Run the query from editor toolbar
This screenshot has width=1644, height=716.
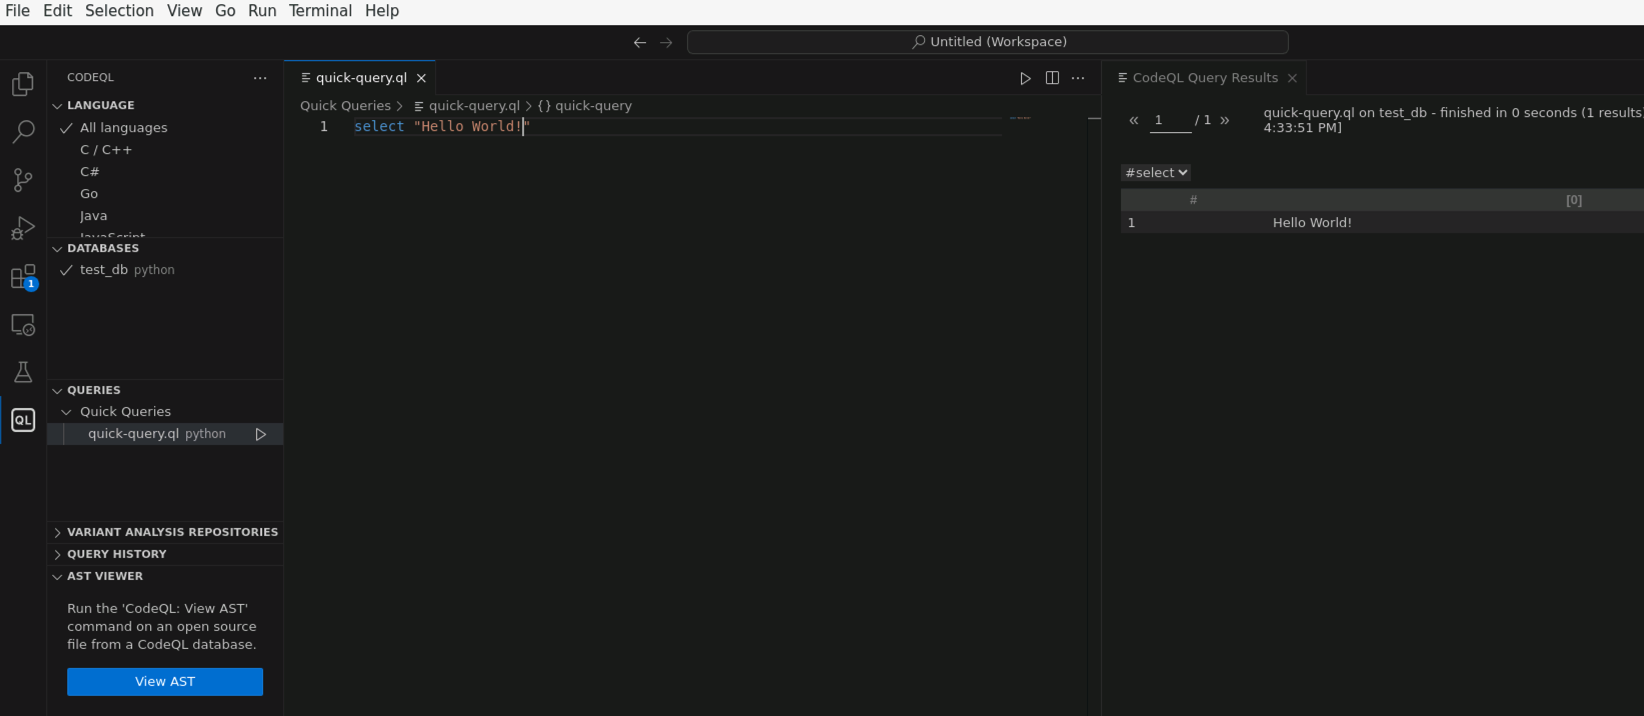pyautogui.click(x=1025, y=78)
